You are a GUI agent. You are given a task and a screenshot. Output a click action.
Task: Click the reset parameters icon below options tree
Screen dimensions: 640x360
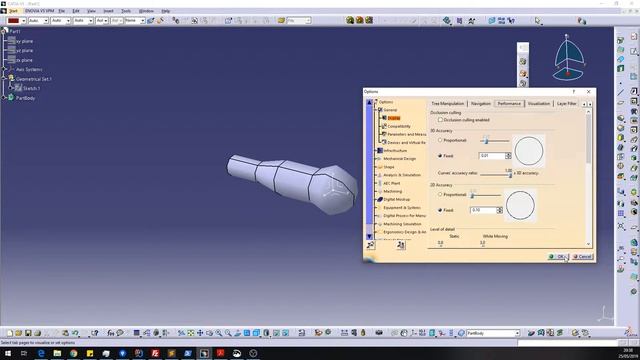point(401,244)
